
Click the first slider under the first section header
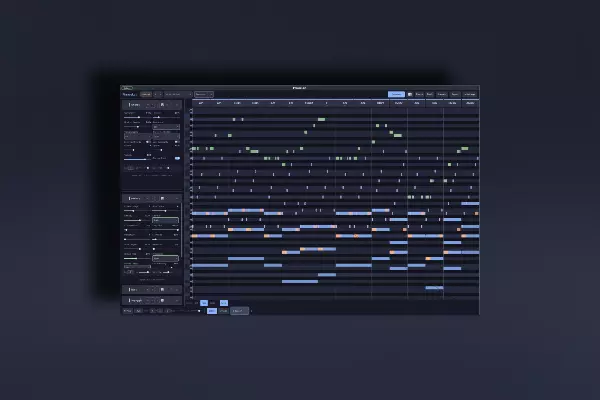tap(137, 117)
